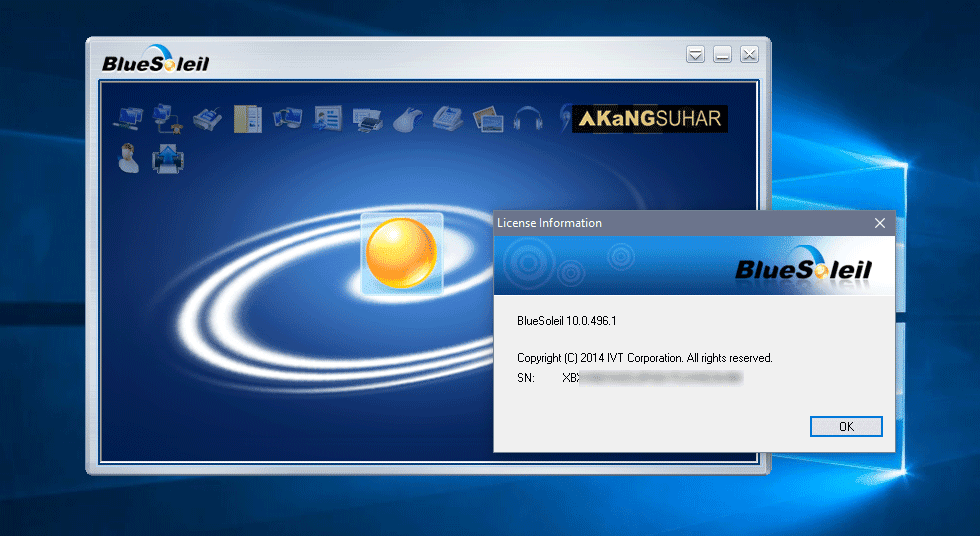Open the Object Push business card icon
Screen dimensions: 980x536
[328, 118]
